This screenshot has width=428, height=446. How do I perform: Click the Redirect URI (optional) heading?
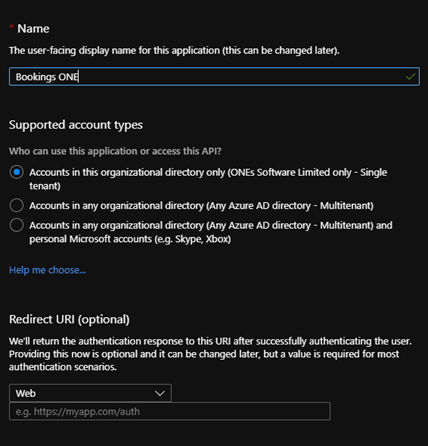click(69, 319)
